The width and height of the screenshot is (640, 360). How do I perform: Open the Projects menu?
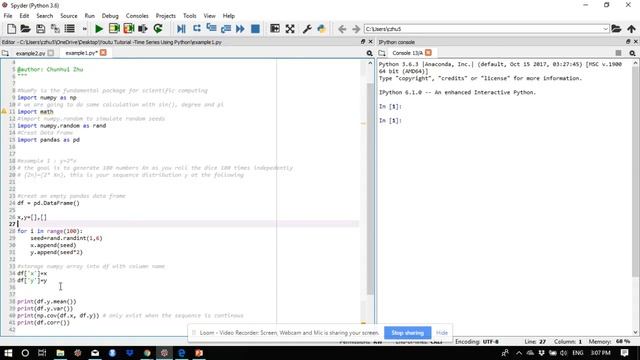[165, 16]
